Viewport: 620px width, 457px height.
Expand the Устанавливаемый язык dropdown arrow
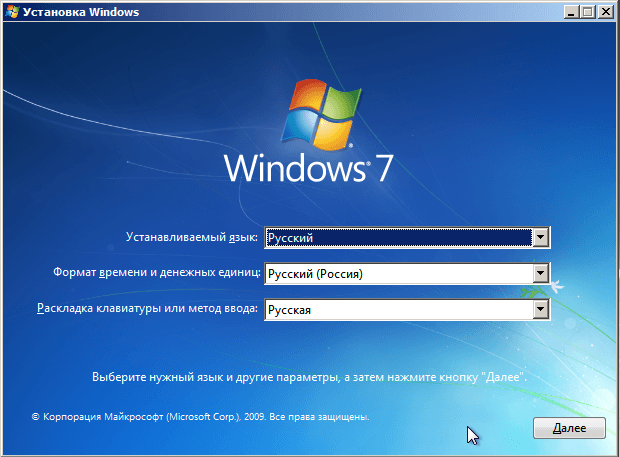[541, 237]
